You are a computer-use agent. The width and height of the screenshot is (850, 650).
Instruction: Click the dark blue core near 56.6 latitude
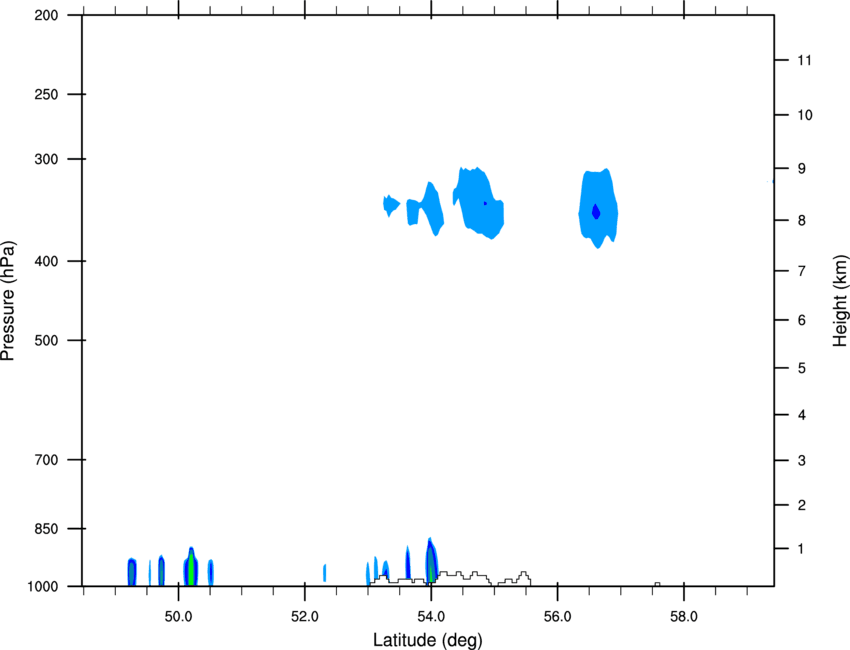click(596, 211)
